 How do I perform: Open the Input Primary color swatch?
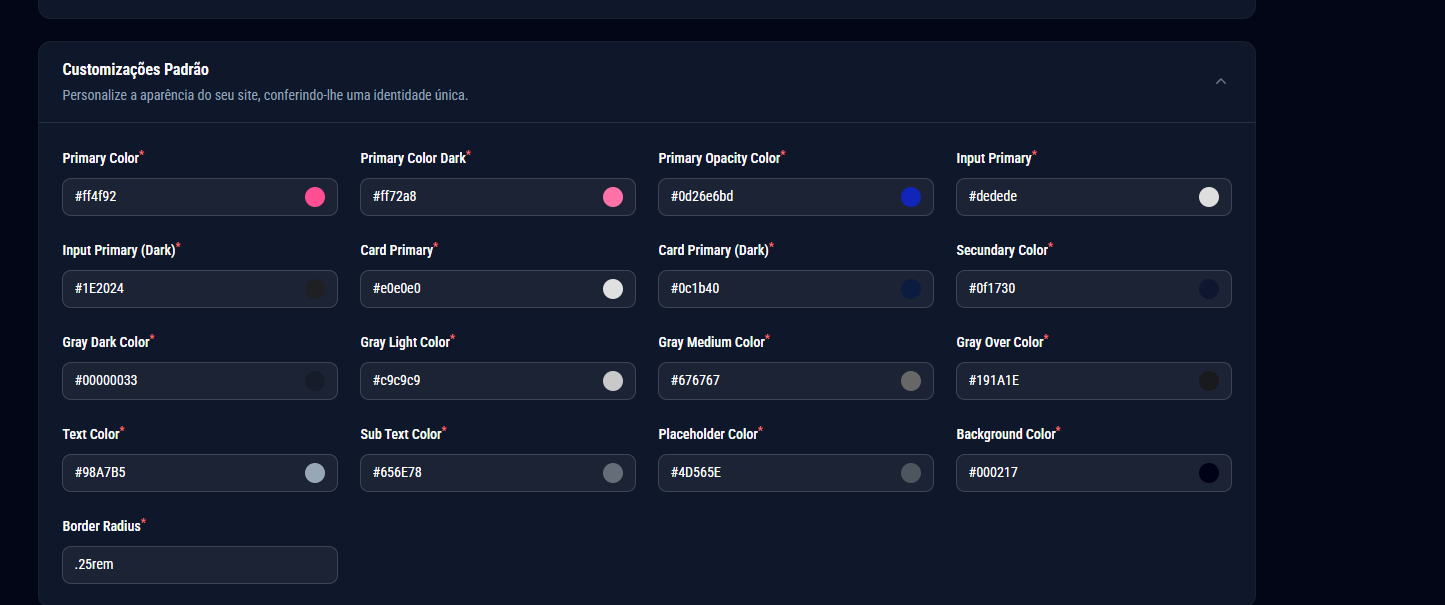point(1209,197)
